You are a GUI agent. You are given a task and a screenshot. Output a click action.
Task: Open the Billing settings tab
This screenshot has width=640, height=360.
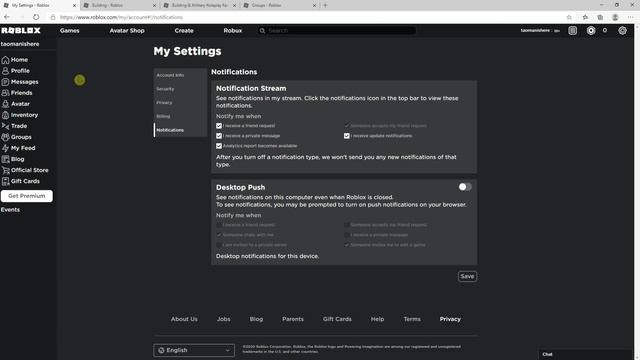[163, 116]
